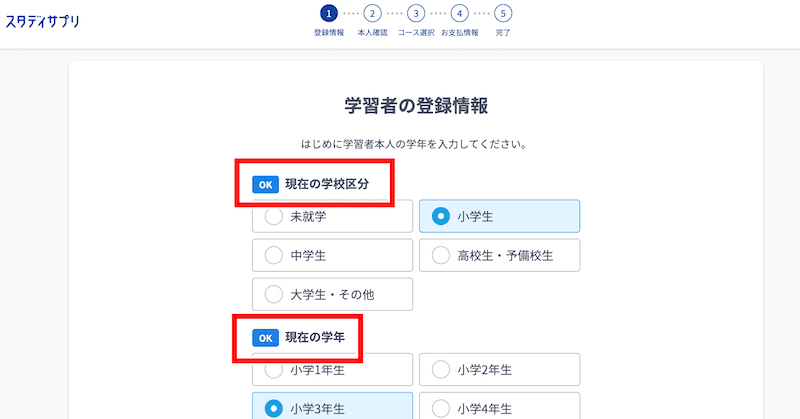Pick 小学2年生 grade option

[x=499, y=369]
